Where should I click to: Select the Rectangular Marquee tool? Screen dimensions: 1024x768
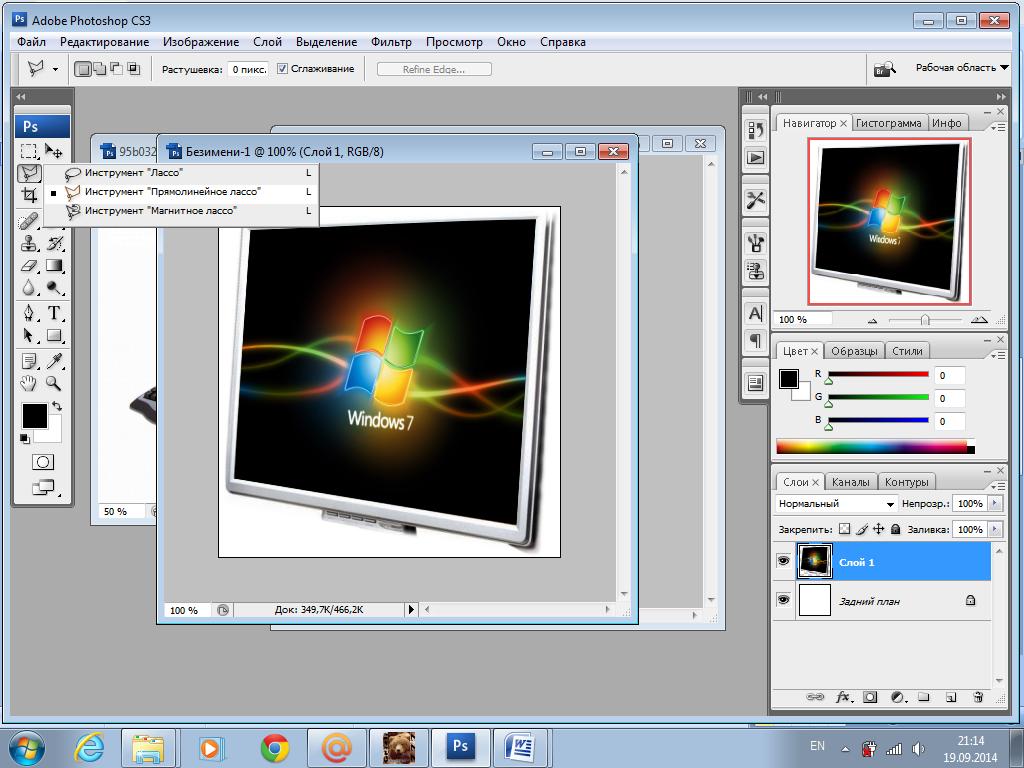click(29, 151)
